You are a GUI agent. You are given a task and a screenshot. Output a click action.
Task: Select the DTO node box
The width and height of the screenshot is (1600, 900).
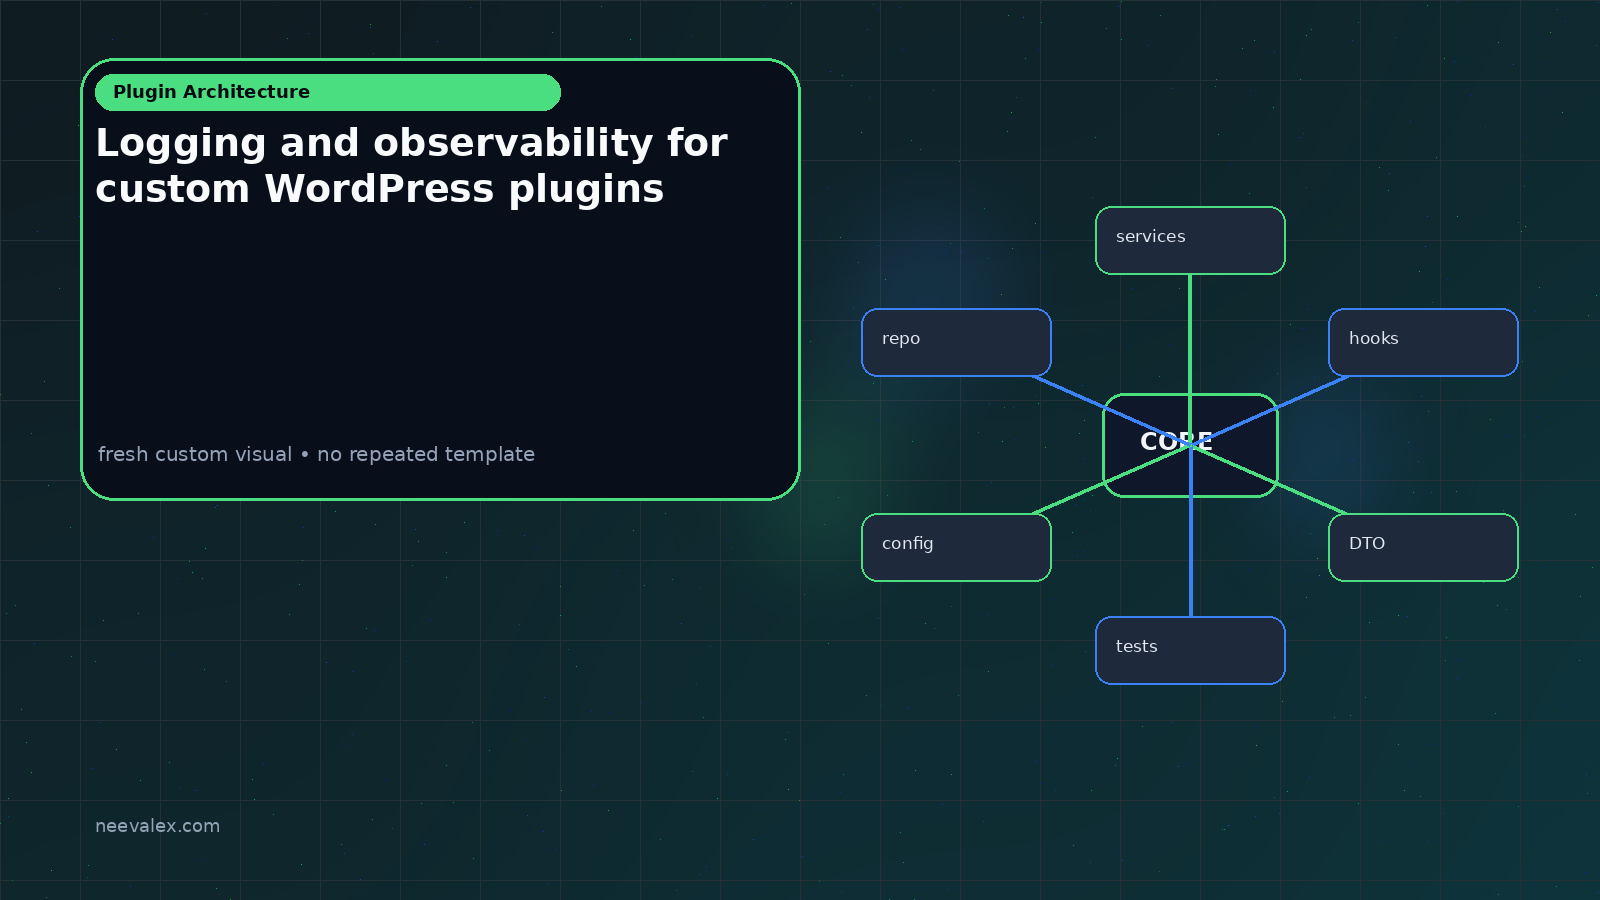click(1423, 547)
